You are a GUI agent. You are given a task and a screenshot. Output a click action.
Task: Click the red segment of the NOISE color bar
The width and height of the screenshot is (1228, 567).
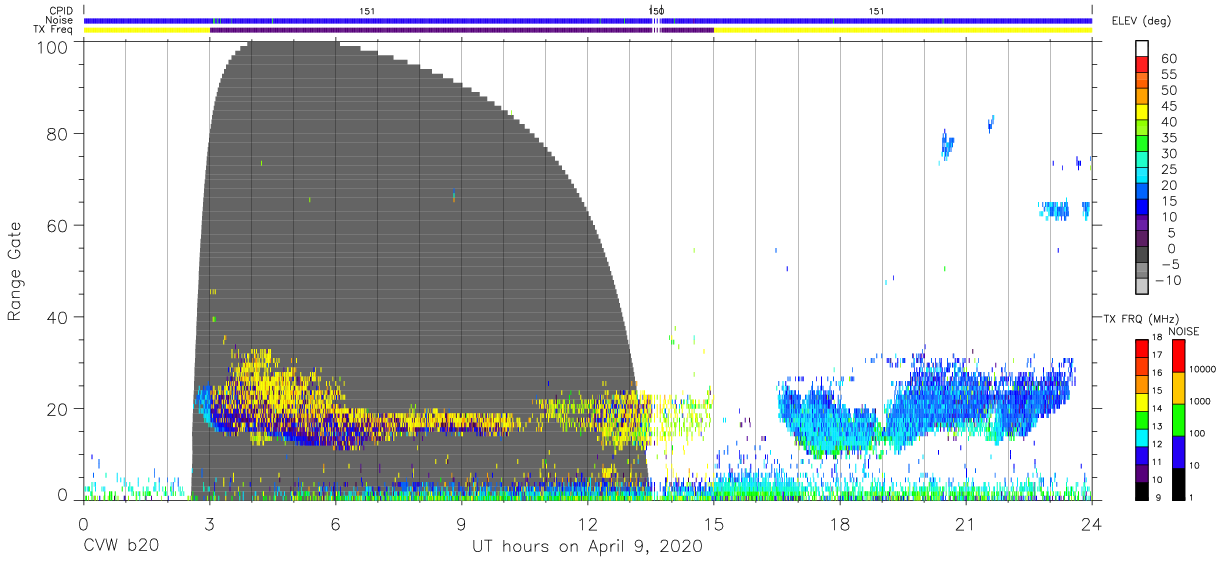click(1179, 356)
